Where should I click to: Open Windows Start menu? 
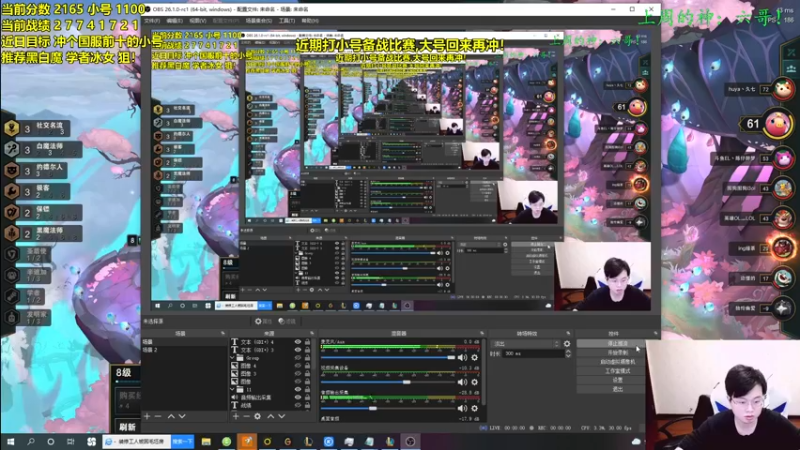[x=10, y=441]
